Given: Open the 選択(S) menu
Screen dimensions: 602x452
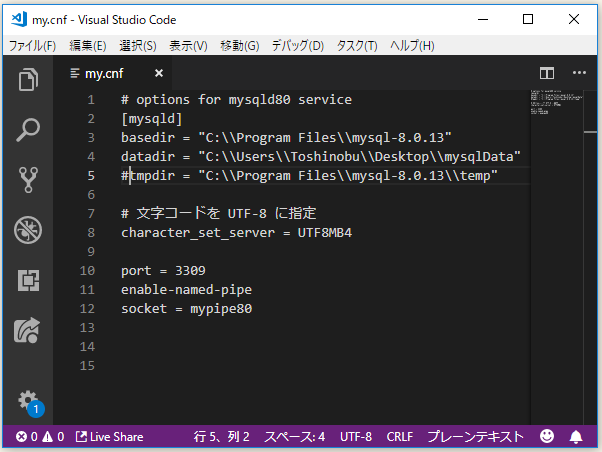Looking at the screenshot, I should pos(138,46).
